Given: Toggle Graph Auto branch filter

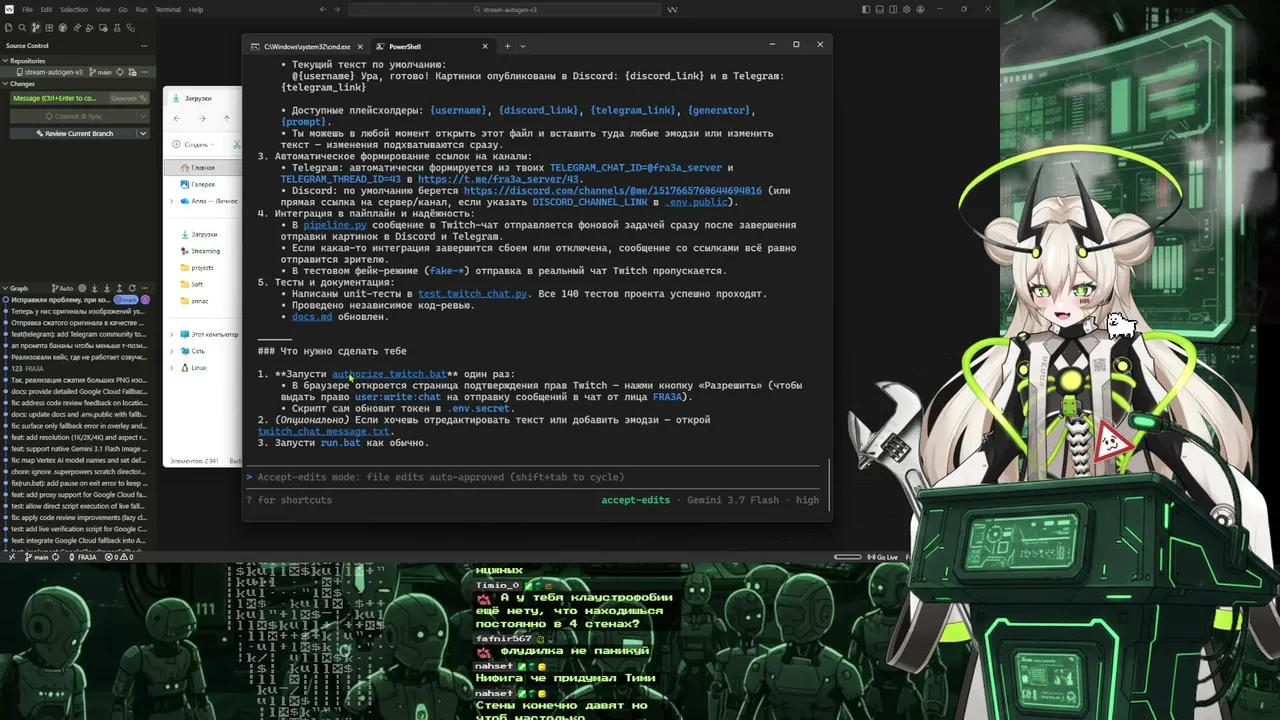Looking at the screenshot, I should (62, 288).
